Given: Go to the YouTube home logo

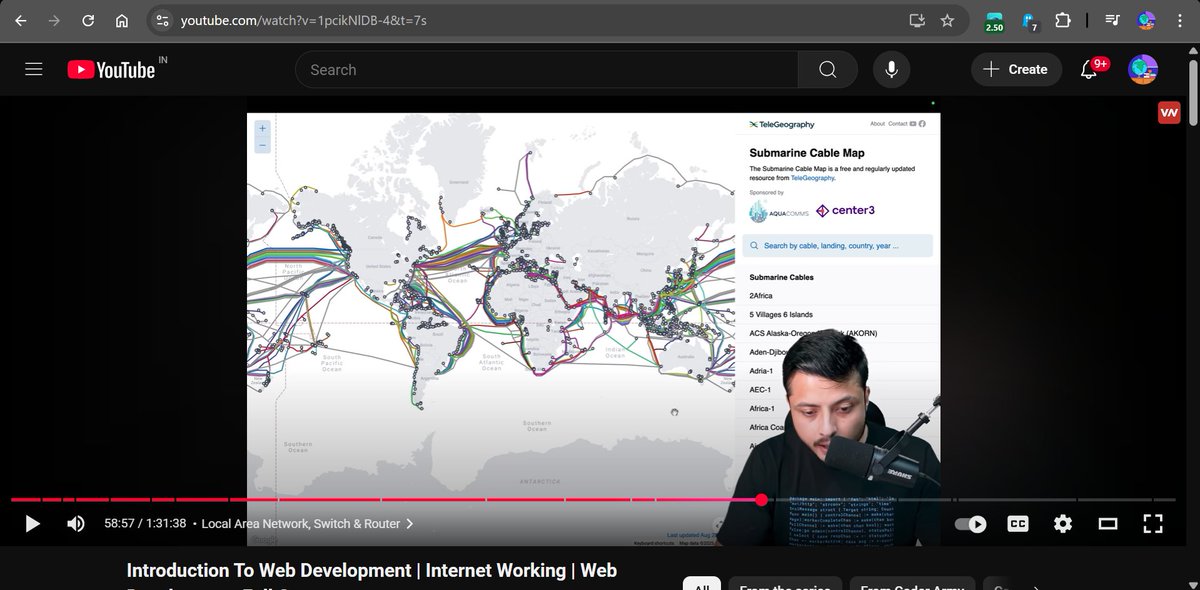Looking at the screenshot, I should click(x=111, y=69).
